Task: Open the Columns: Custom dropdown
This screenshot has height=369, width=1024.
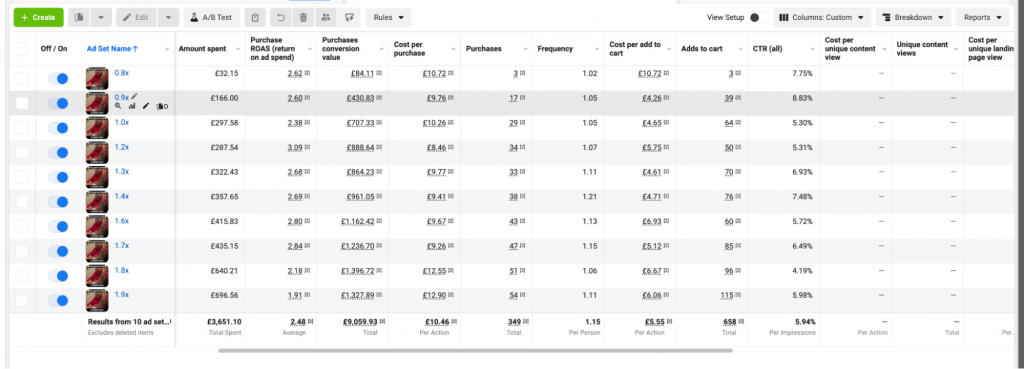Action: 822,18
